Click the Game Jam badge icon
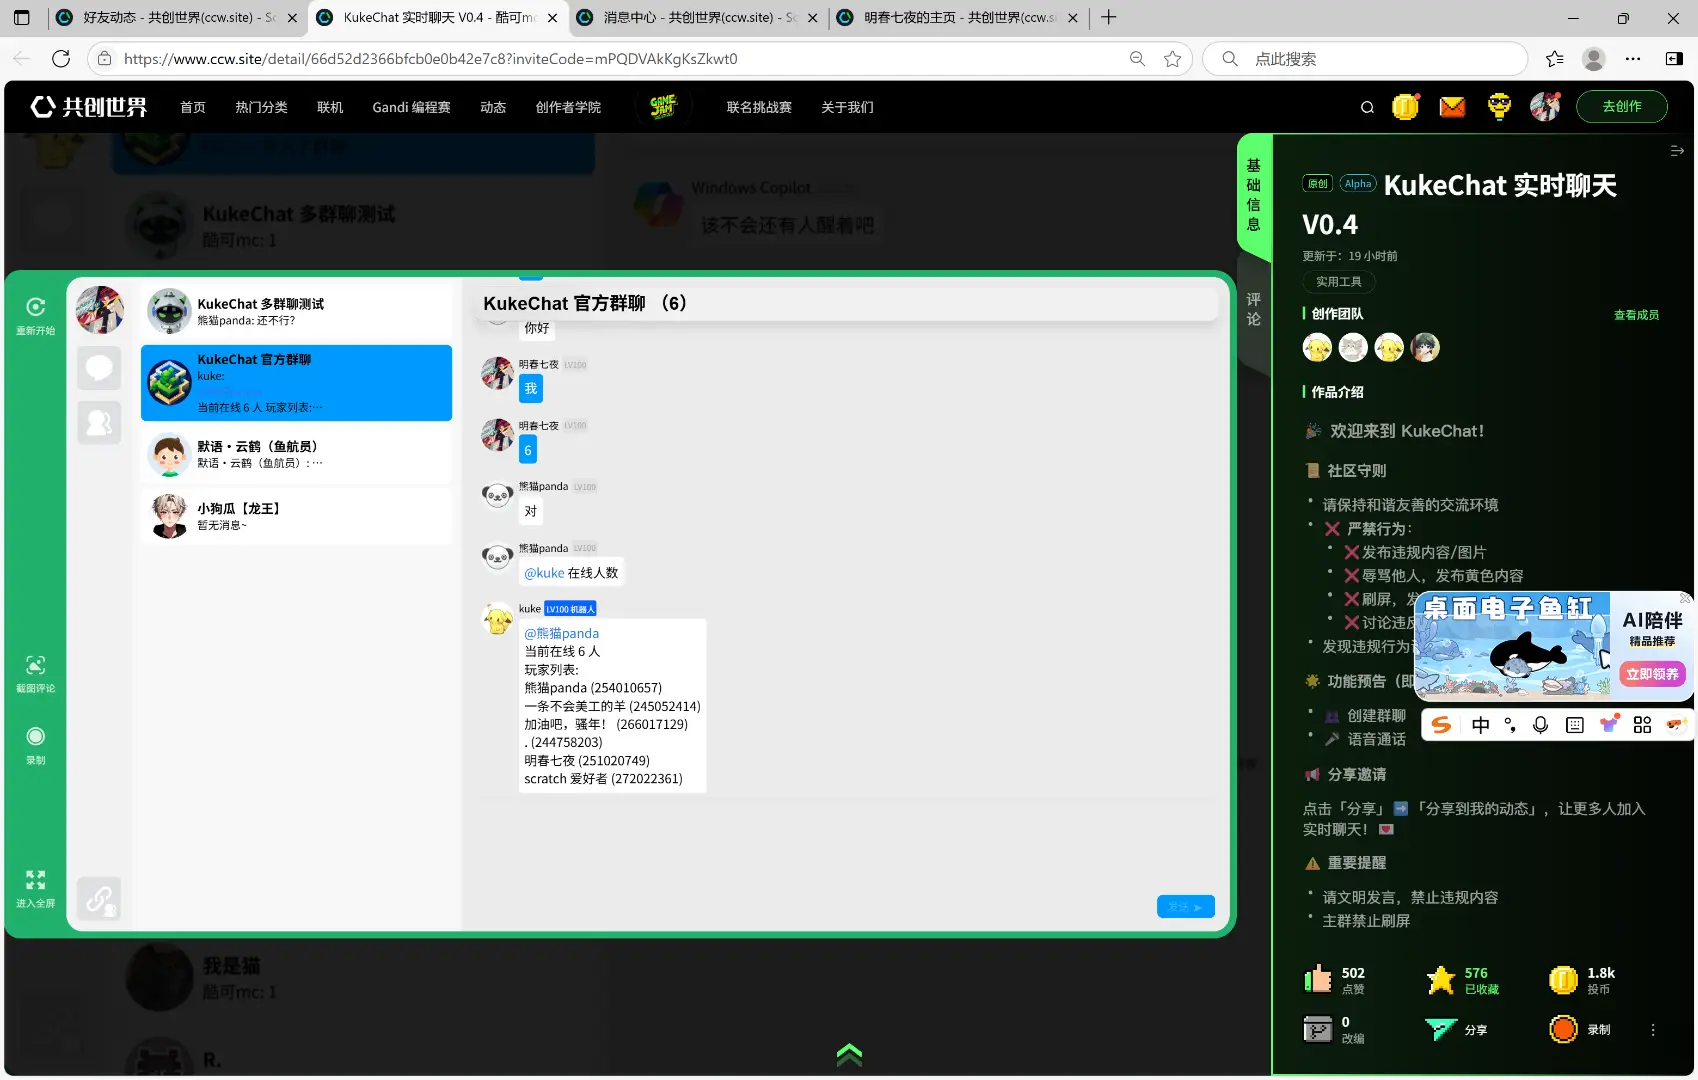This screenshot has height=1080, width=1698. pyautogui.click(x=663, y=106)
